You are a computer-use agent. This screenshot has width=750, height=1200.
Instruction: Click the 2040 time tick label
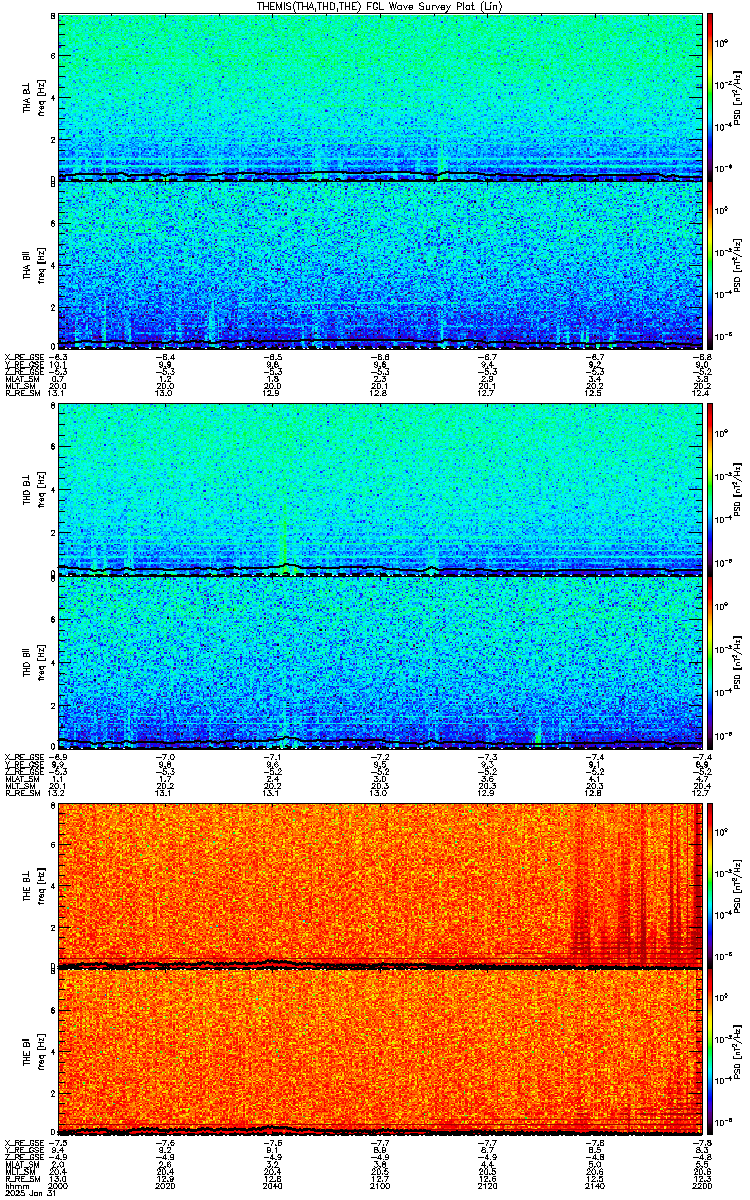point(272,1188)
